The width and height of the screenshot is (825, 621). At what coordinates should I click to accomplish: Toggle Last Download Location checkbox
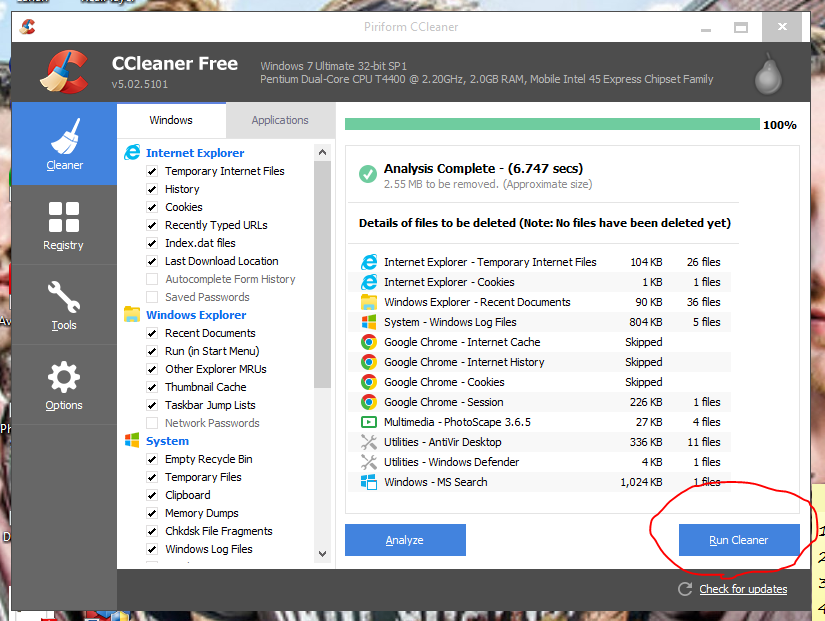(152, 261)
